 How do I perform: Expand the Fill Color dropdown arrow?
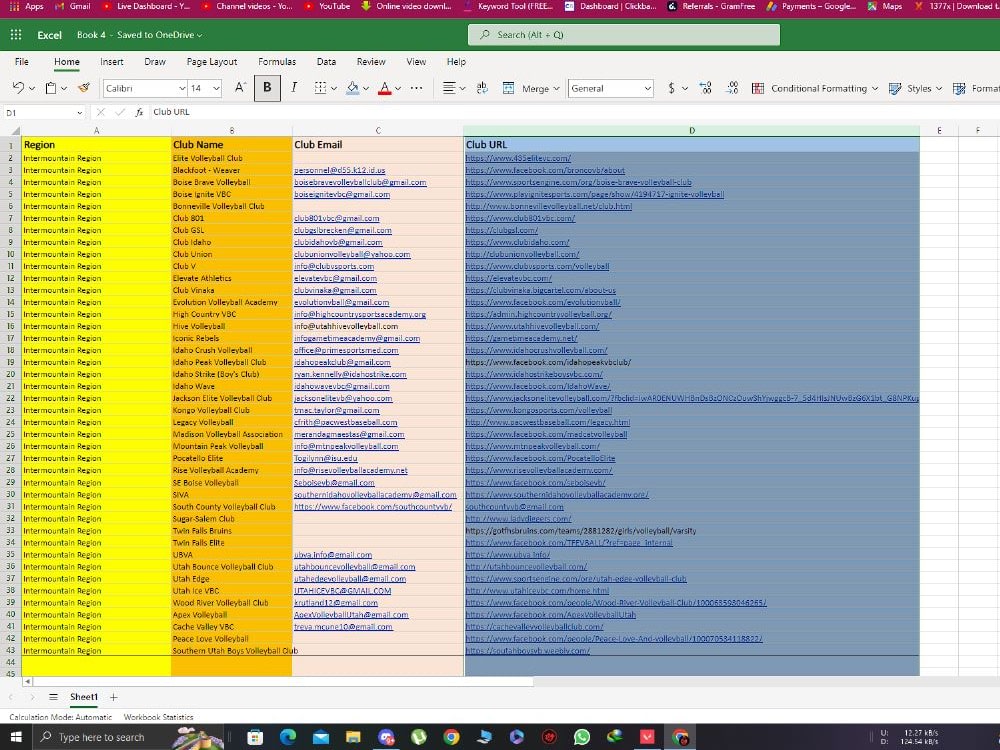pyautogui.click(x=366, y=89)
